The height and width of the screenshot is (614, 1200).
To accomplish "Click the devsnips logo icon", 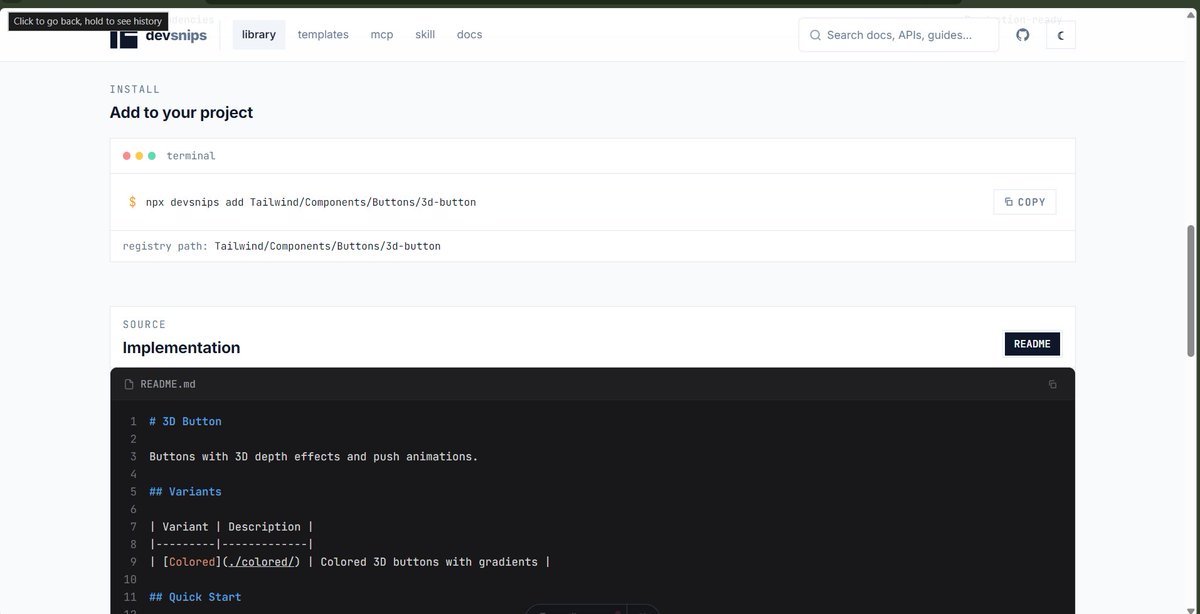I will click(123, 38).
